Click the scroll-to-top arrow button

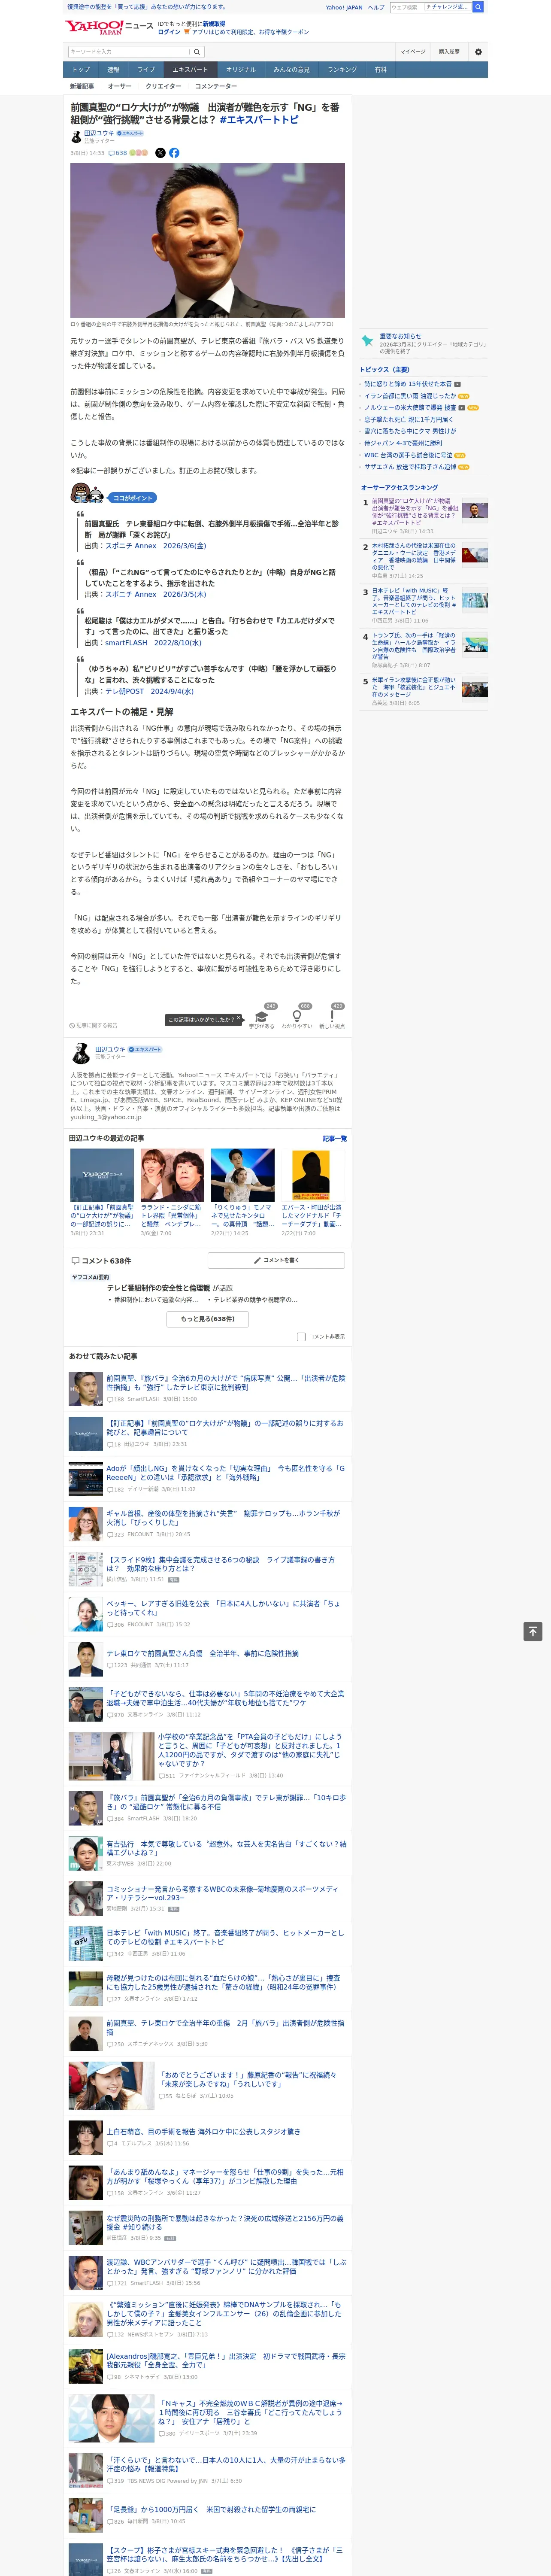533,1631
